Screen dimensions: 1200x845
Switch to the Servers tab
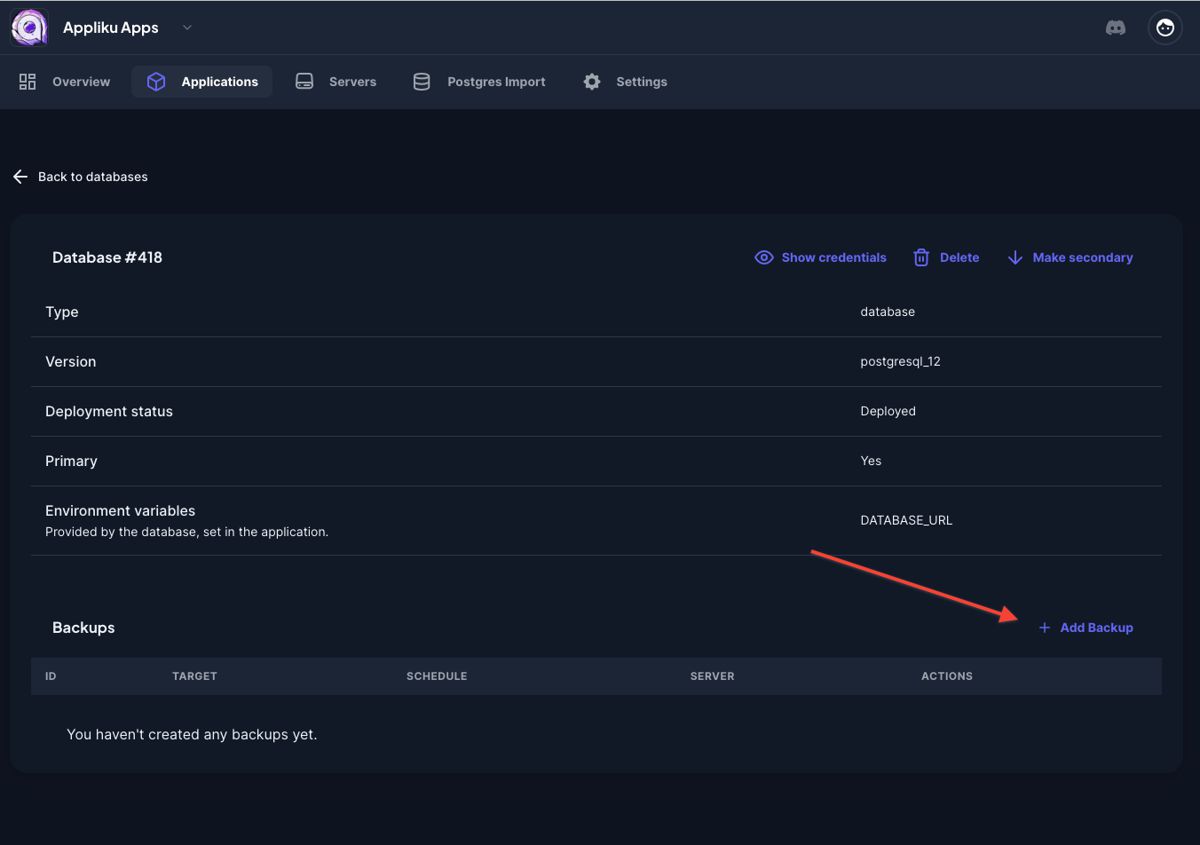coord(352,82)
